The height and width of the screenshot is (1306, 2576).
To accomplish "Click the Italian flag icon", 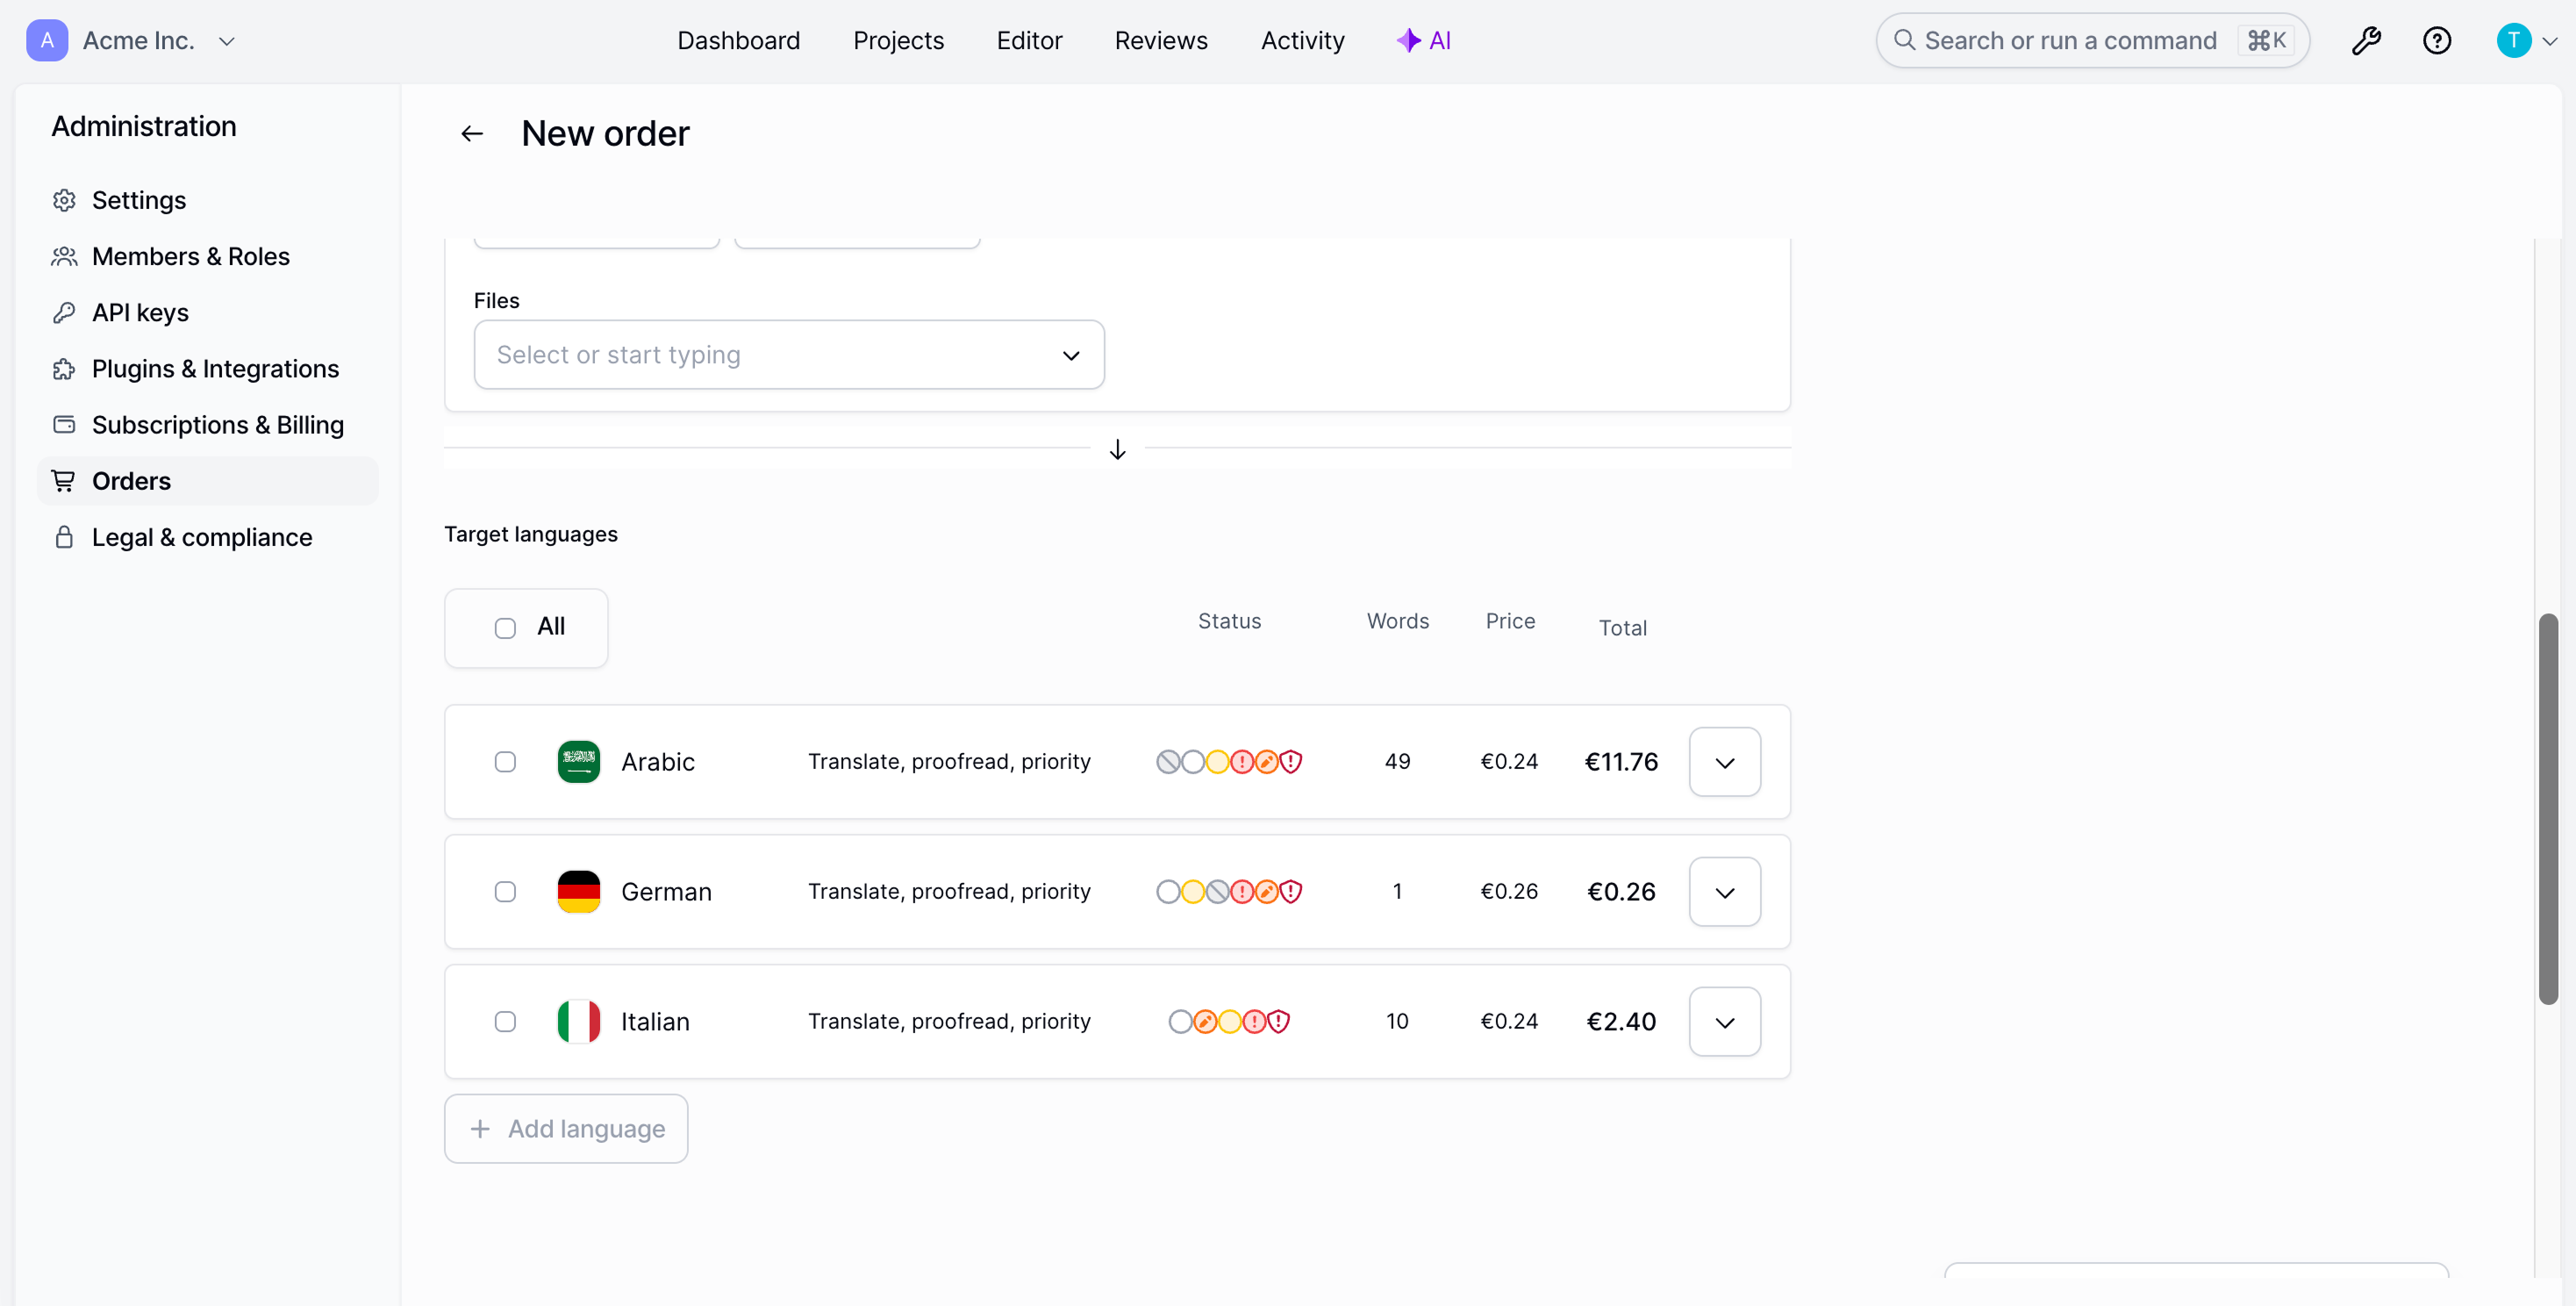I will pos(579,1022).
